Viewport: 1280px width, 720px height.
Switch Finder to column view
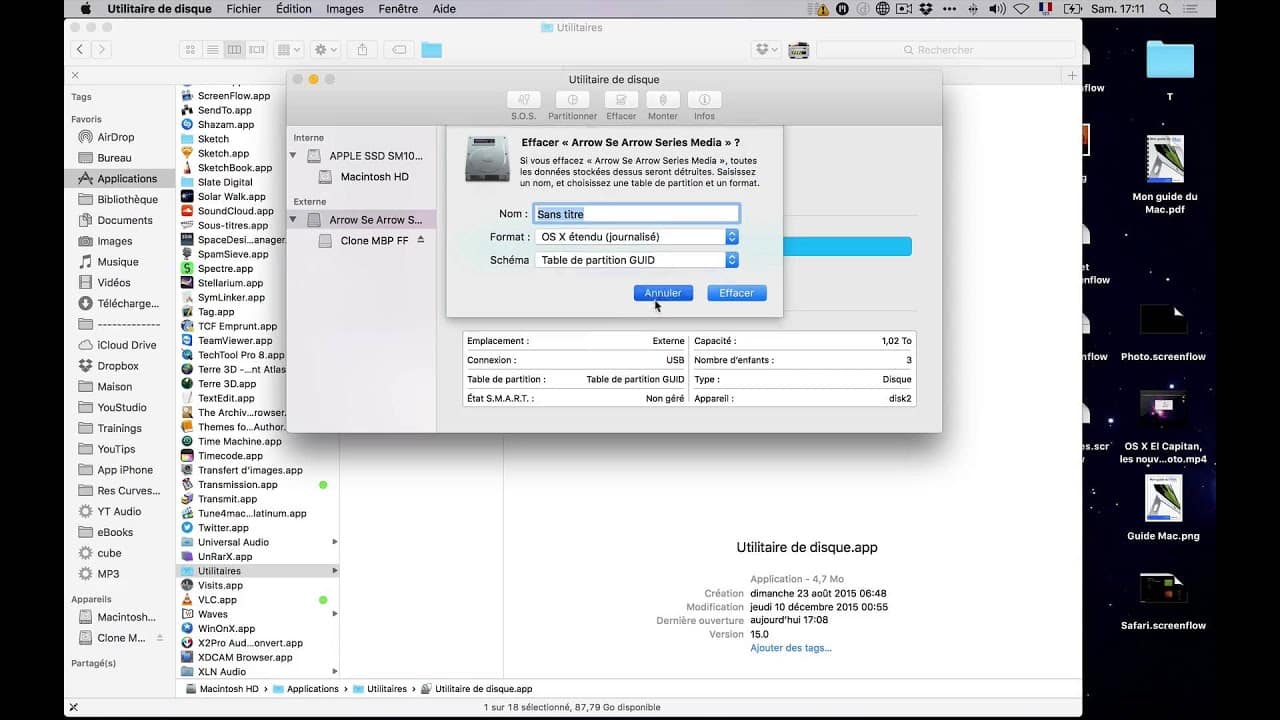coord(235,49)
